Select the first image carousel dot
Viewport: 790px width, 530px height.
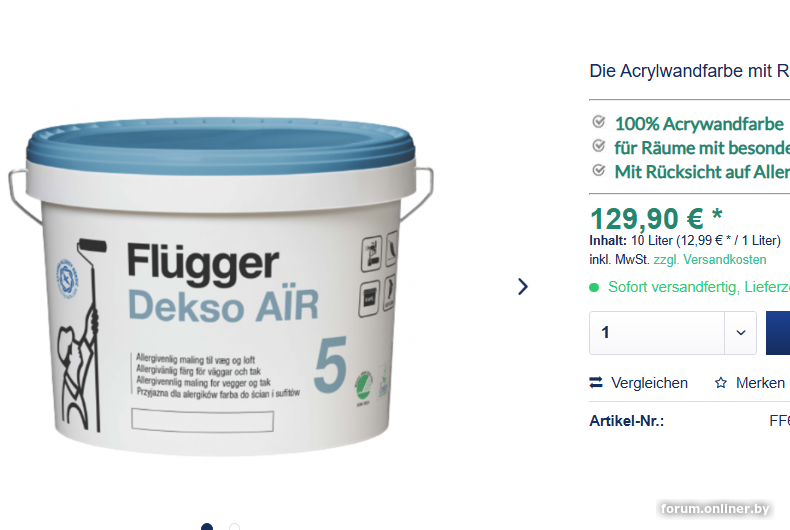tap(207, 527)
